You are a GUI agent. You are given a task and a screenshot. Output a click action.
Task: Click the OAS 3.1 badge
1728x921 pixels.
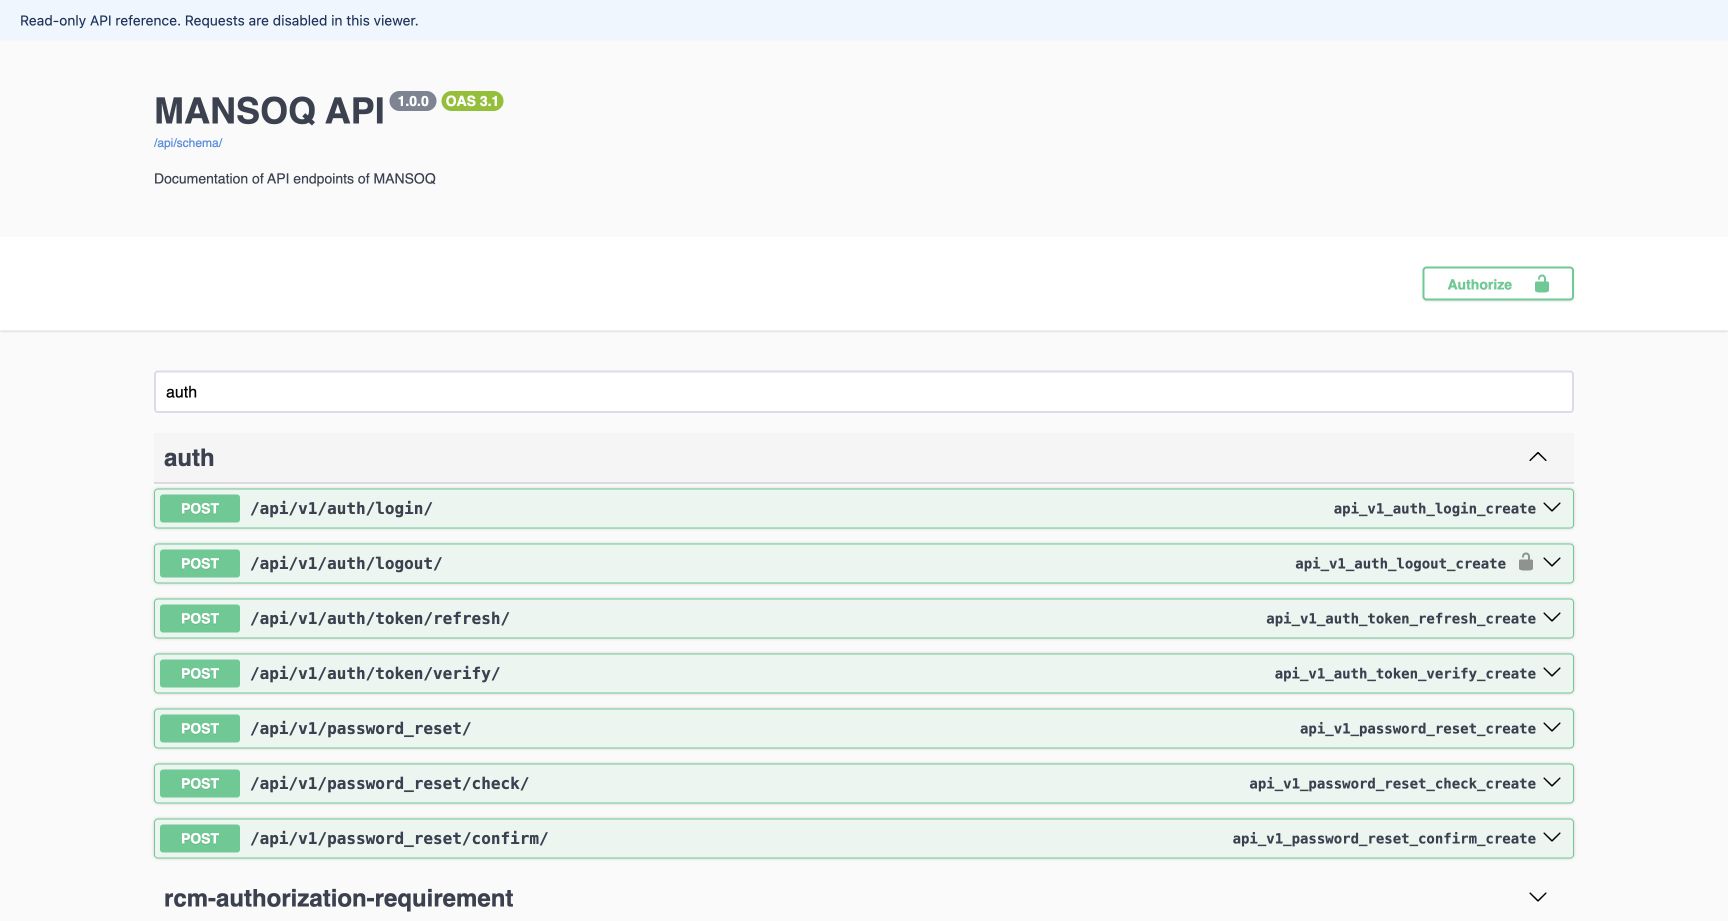tap(472, 101)
